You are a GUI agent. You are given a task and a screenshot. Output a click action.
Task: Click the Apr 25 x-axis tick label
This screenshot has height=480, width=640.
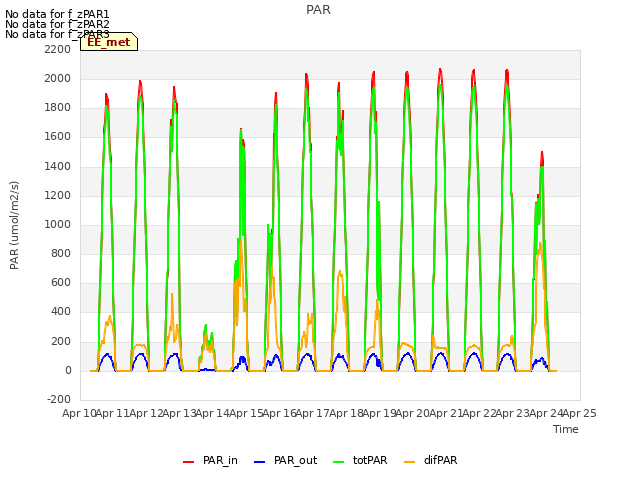pos(580,413)
